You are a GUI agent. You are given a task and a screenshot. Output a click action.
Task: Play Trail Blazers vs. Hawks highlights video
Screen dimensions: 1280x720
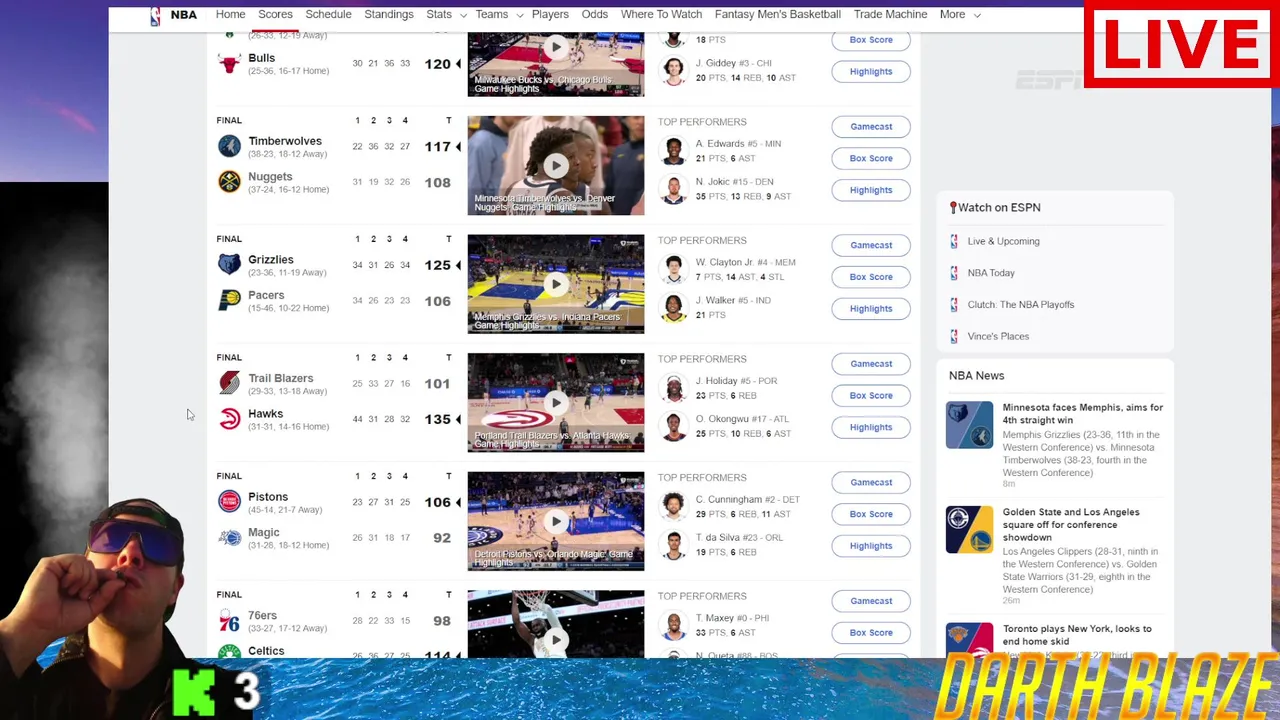[556, 403]
